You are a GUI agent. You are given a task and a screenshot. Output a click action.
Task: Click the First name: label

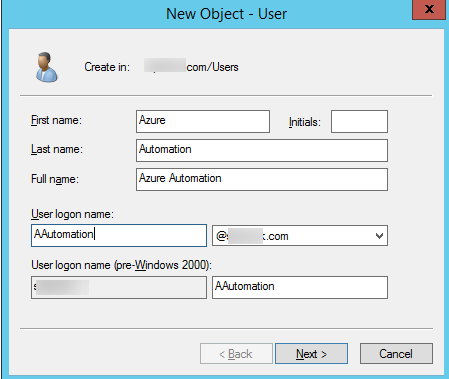point(56,120)
